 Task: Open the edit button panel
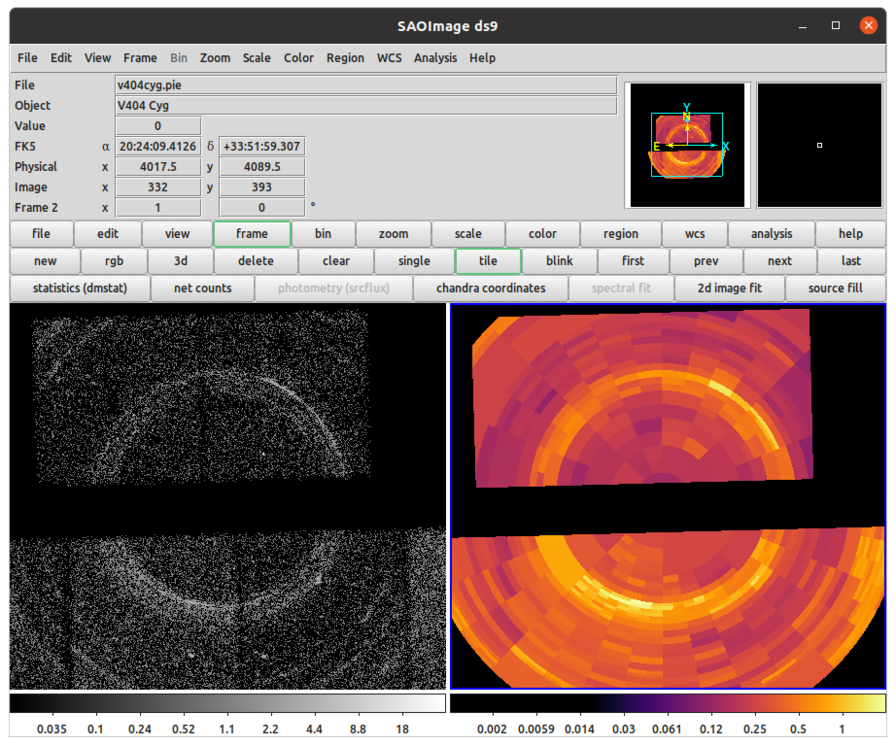(x=107, y=233)
